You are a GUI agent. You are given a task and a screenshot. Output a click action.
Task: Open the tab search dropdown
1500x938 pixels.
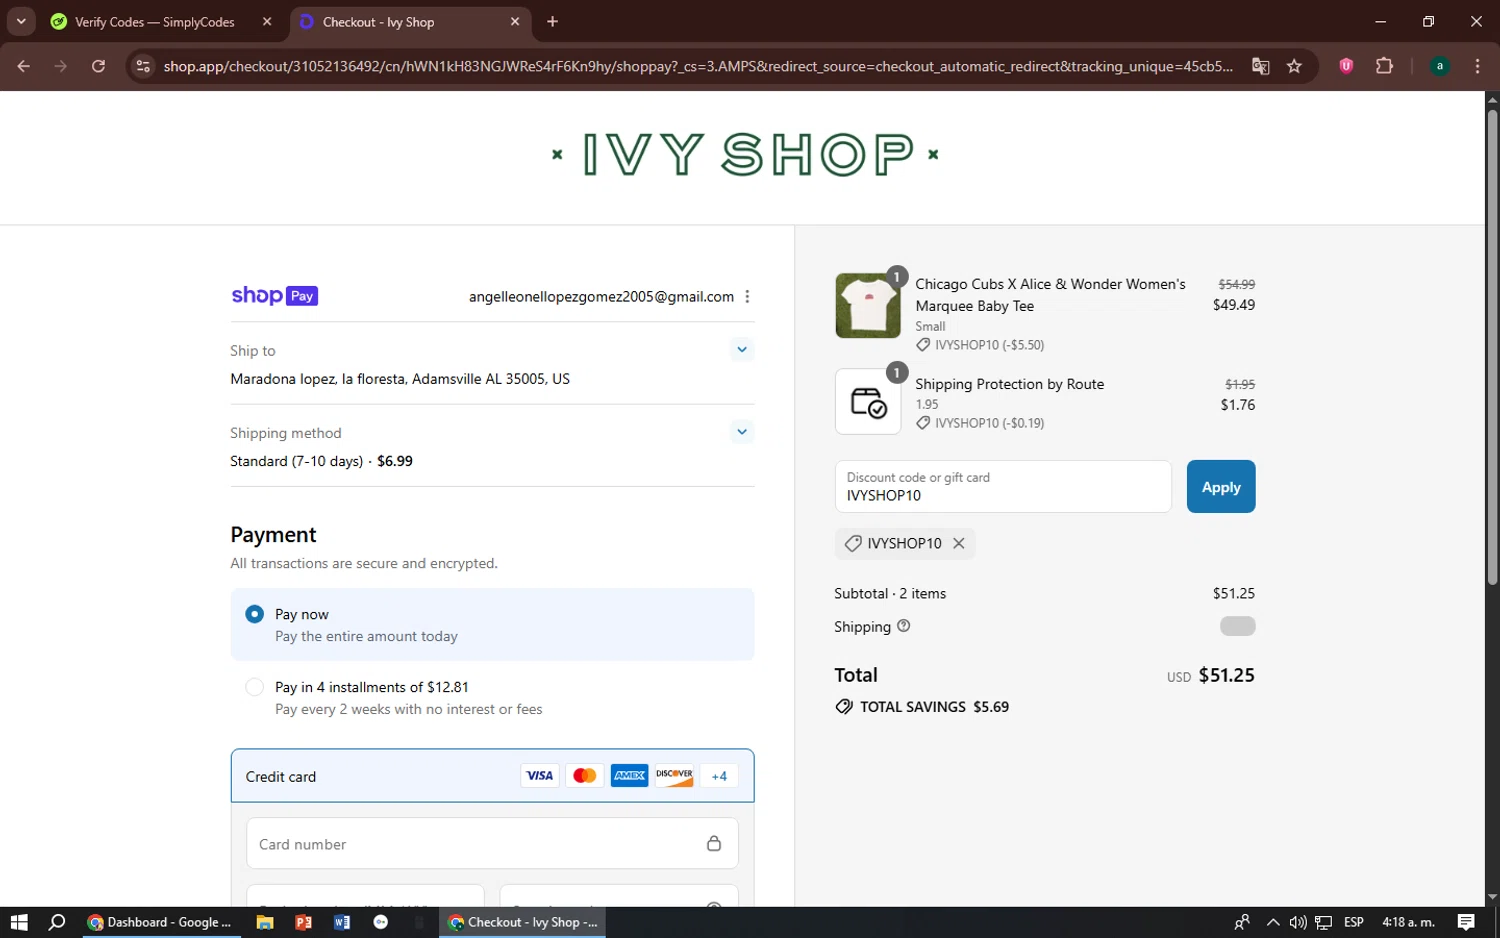point(21,21)
